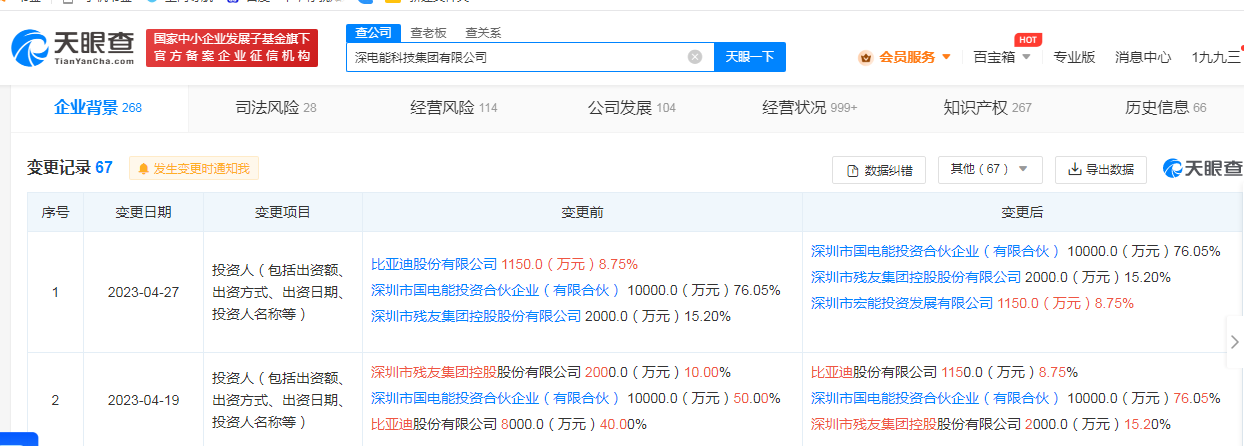Click the 天眼一下 search button
The width and height of the screenshot is (1244, 446).
pos(750,57)
